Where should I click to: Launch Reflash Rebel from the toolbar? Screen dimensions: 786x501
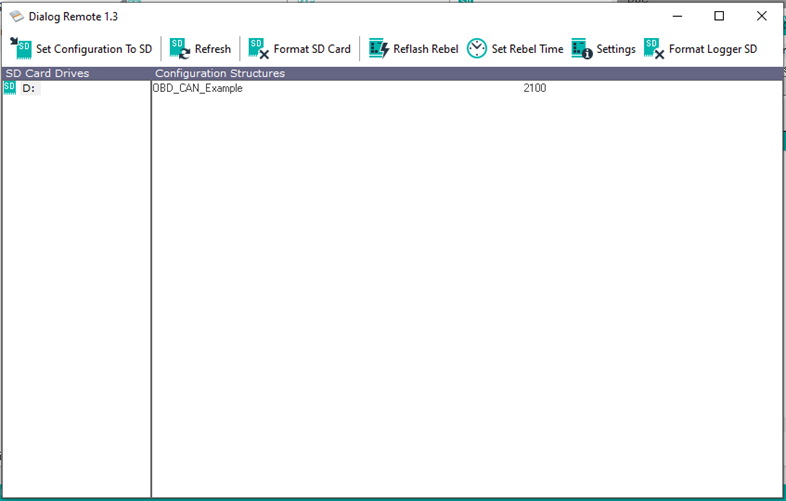(x=378, y=48)
